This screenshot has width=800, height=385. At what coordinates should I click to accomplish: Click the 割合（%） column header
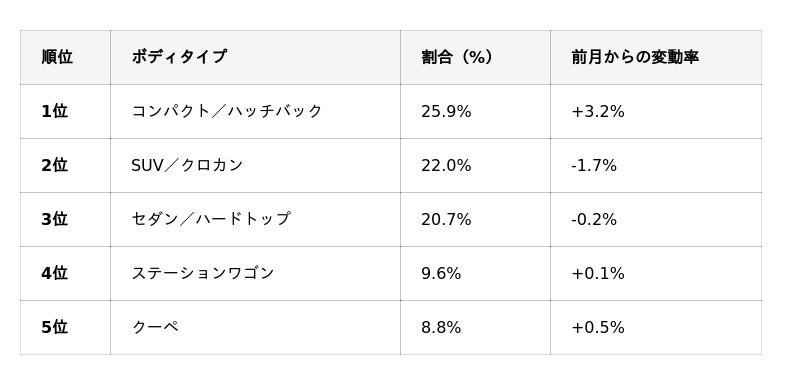476,57
